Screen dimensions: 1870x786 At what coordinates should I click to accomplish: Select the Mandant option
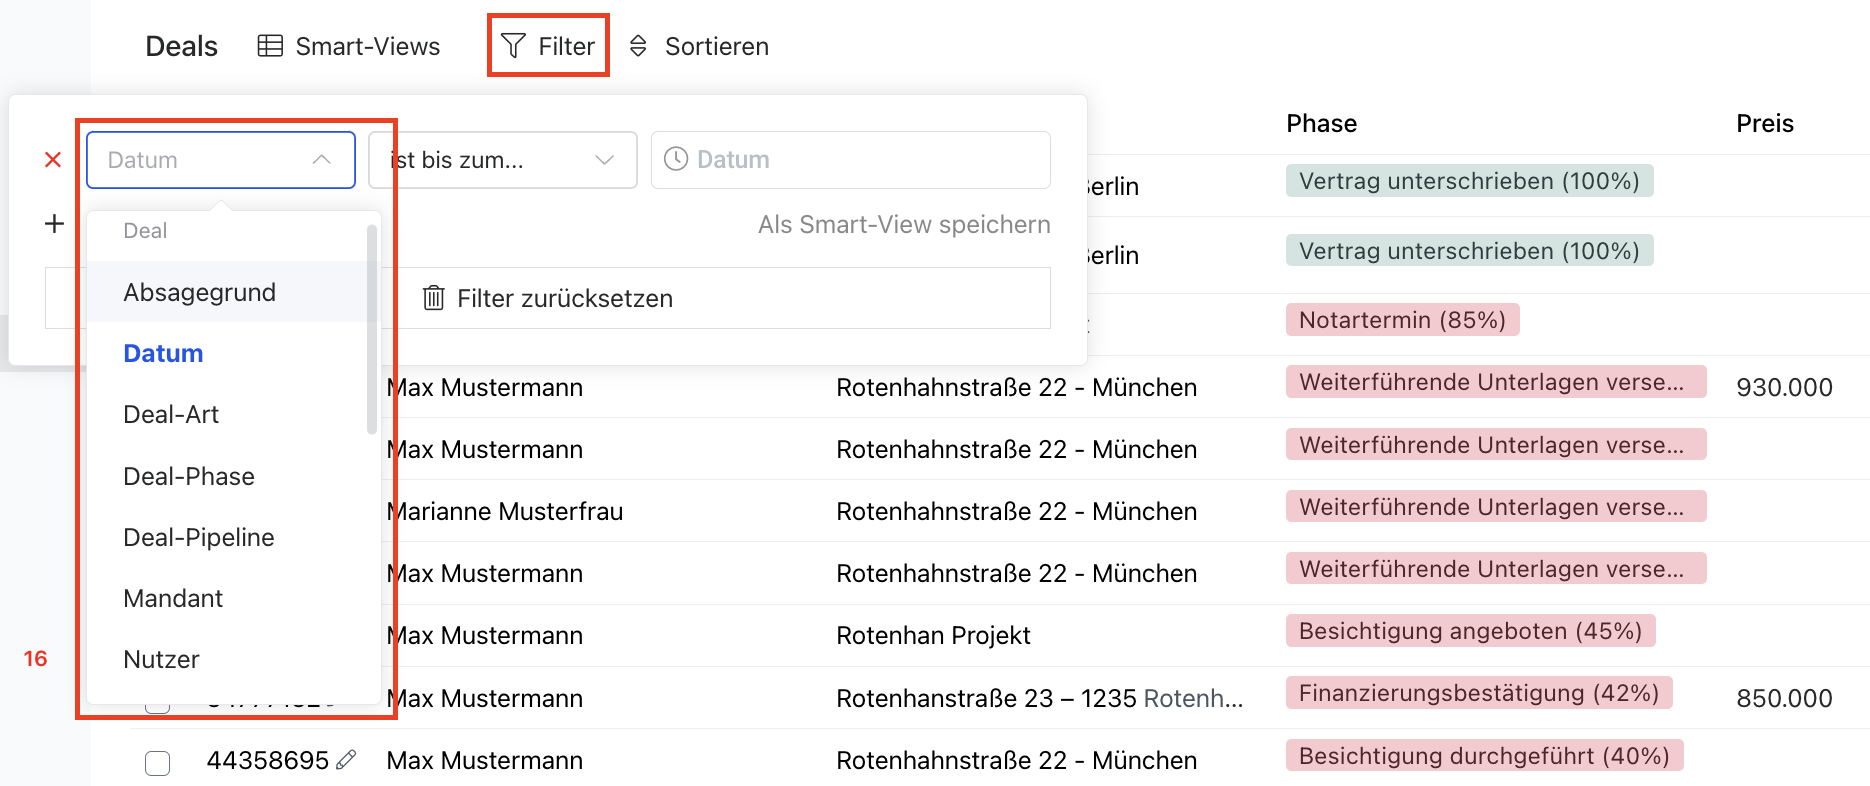(x=173, y=598)
